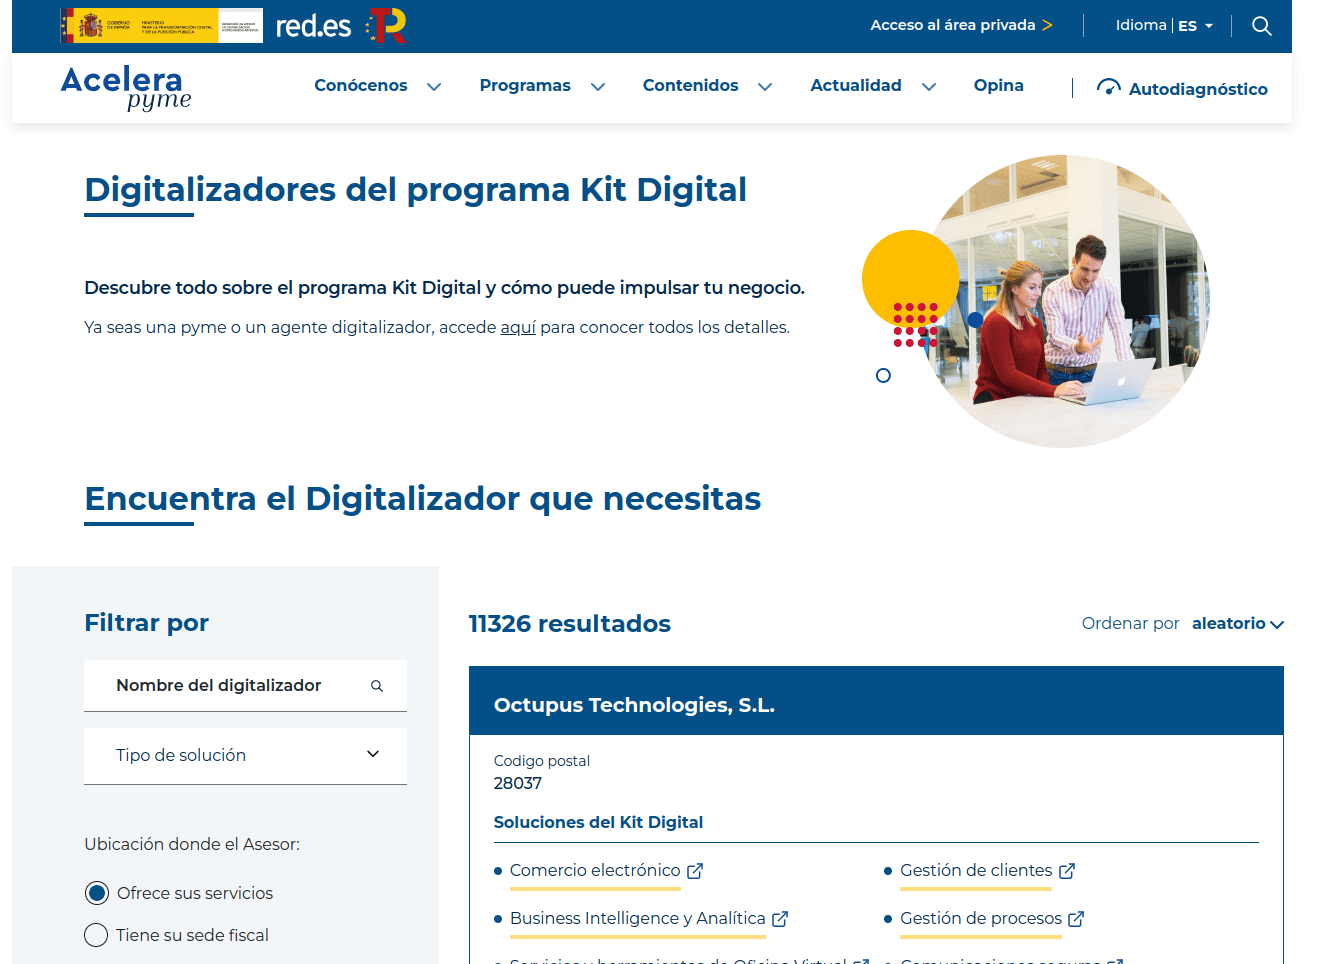
Task: Click the 11326 resultados text
Action: pyautogui.click(x=570, y=624)
